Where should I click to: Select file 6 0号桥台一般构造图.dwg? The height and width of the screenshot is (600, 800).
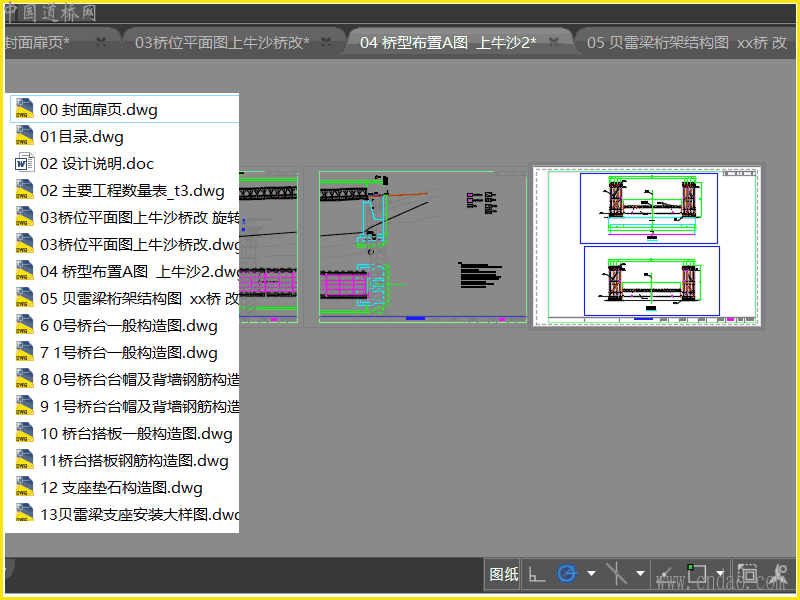[x=124, y=326]
